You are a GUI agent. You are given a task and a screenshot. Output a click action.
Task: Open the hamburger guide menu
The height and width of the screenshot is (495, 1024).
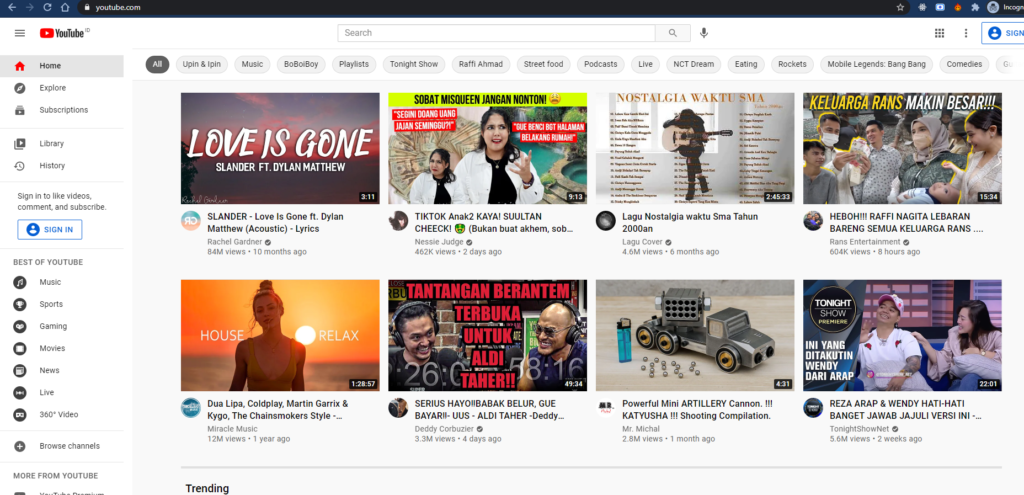tap(19, 33)
